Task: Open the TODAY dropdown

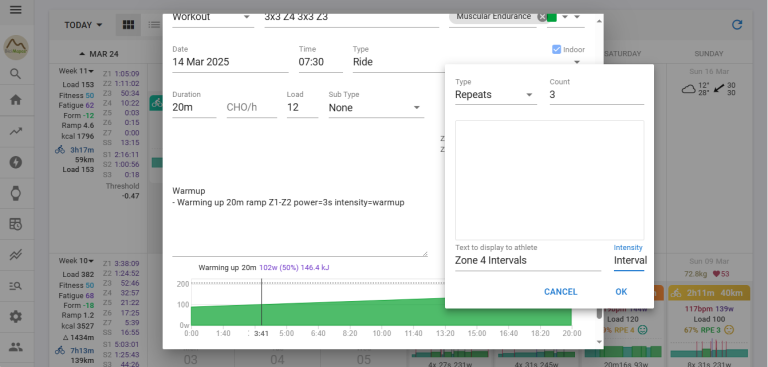Action: [x=83, y=25]
